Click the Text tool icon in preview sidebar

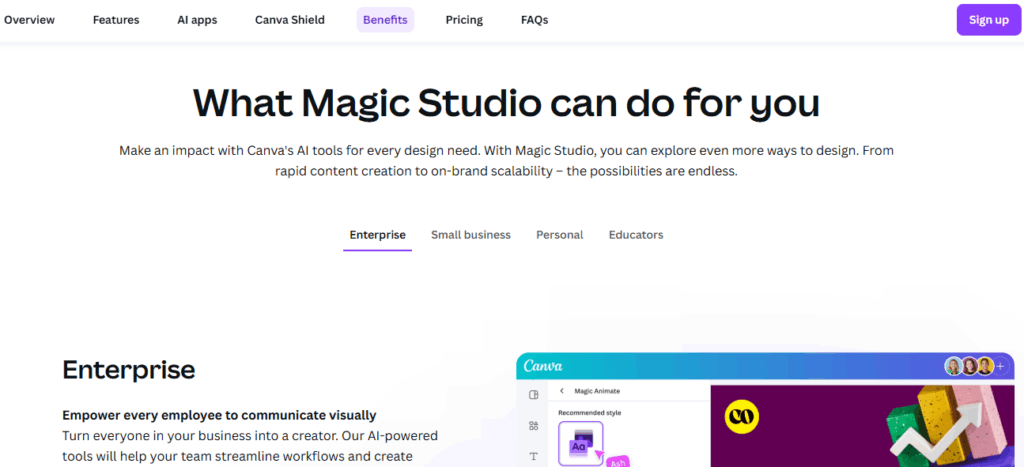click(534, 457)
